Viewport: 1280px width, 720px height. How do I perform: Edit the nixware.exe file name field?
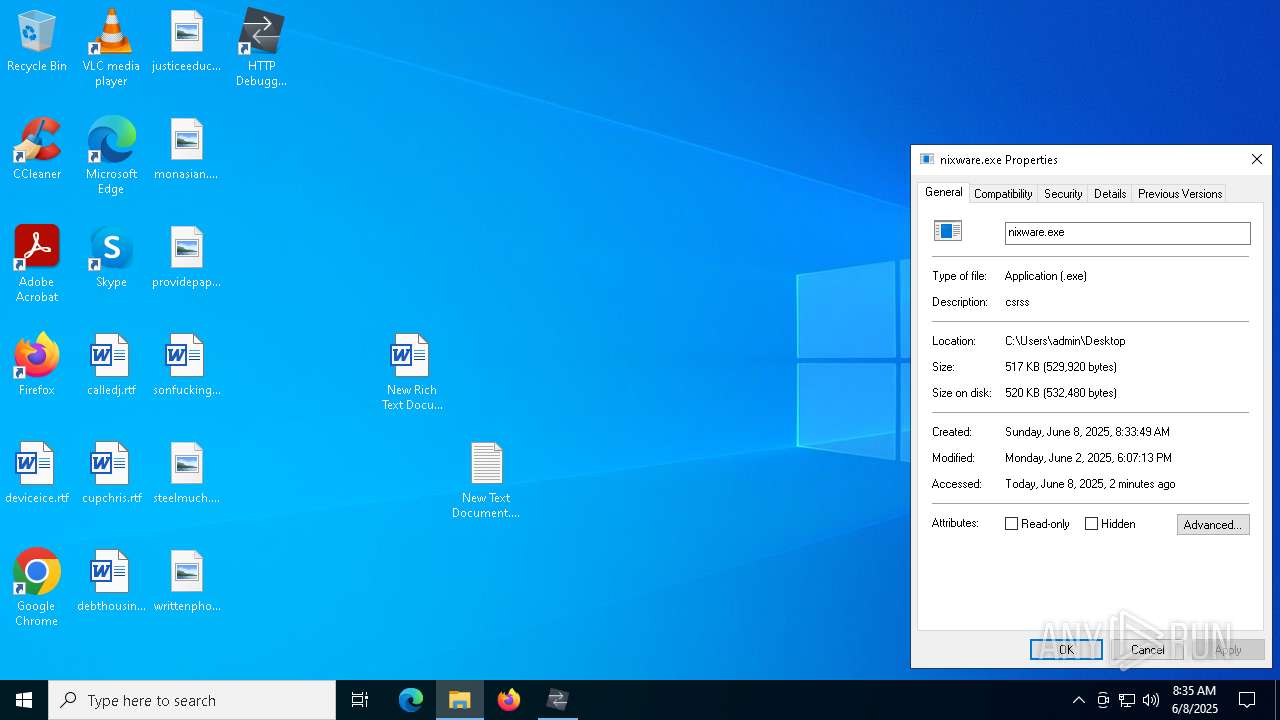pyautogui.click(x=1127, y=232)
